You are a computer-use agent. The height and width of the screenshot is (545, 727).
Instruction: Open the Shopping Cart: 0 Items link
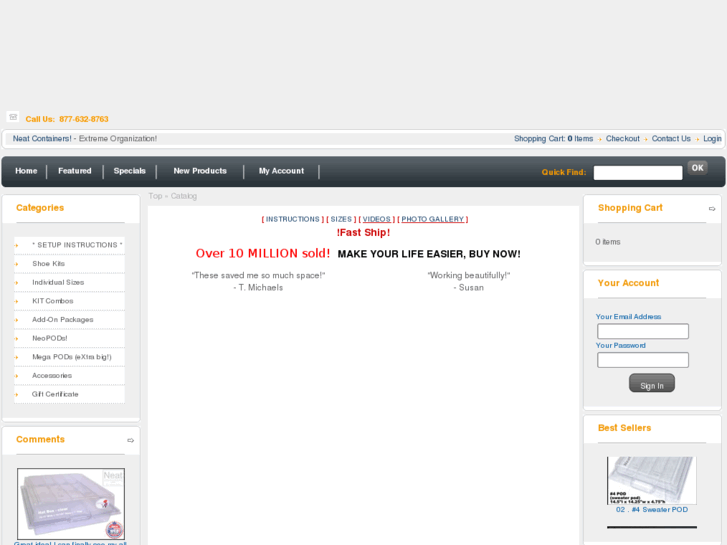(554, 139)
